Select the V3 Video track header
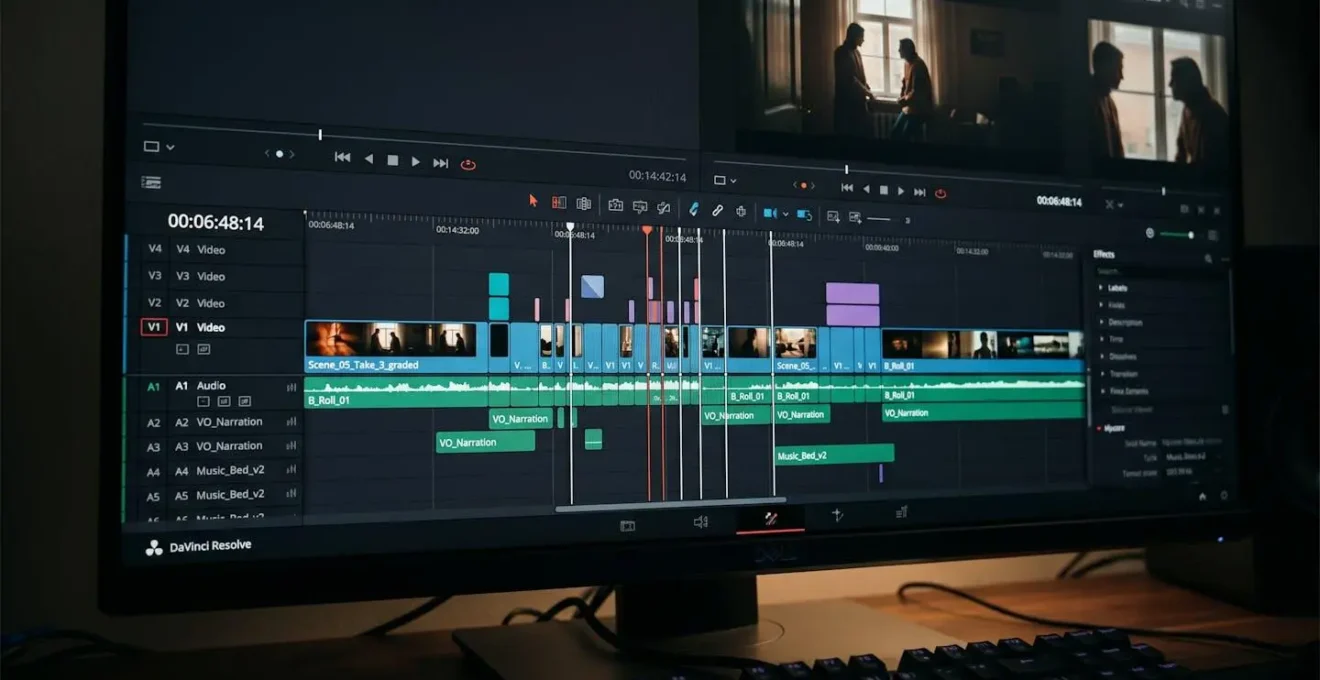Screen dimensions: 1320x680 (x=213, y=276)
